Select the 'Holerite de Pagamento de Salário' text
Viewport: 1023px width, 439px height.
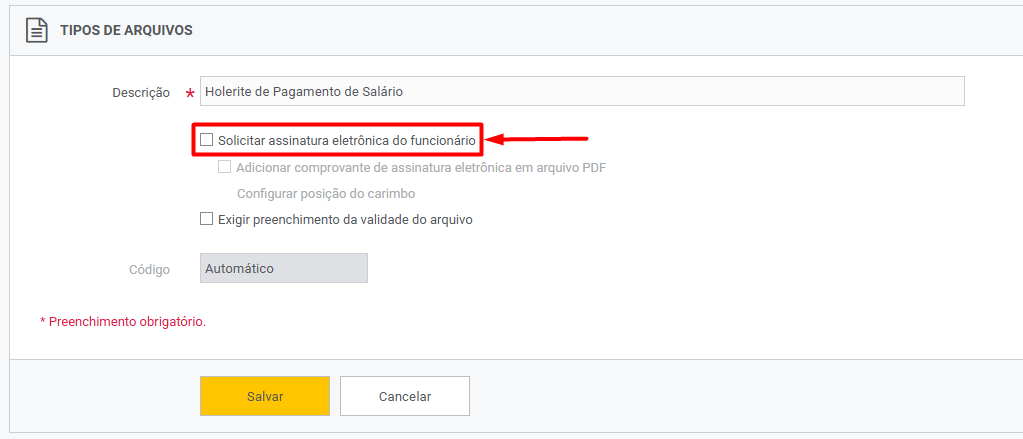coord(304,92)
